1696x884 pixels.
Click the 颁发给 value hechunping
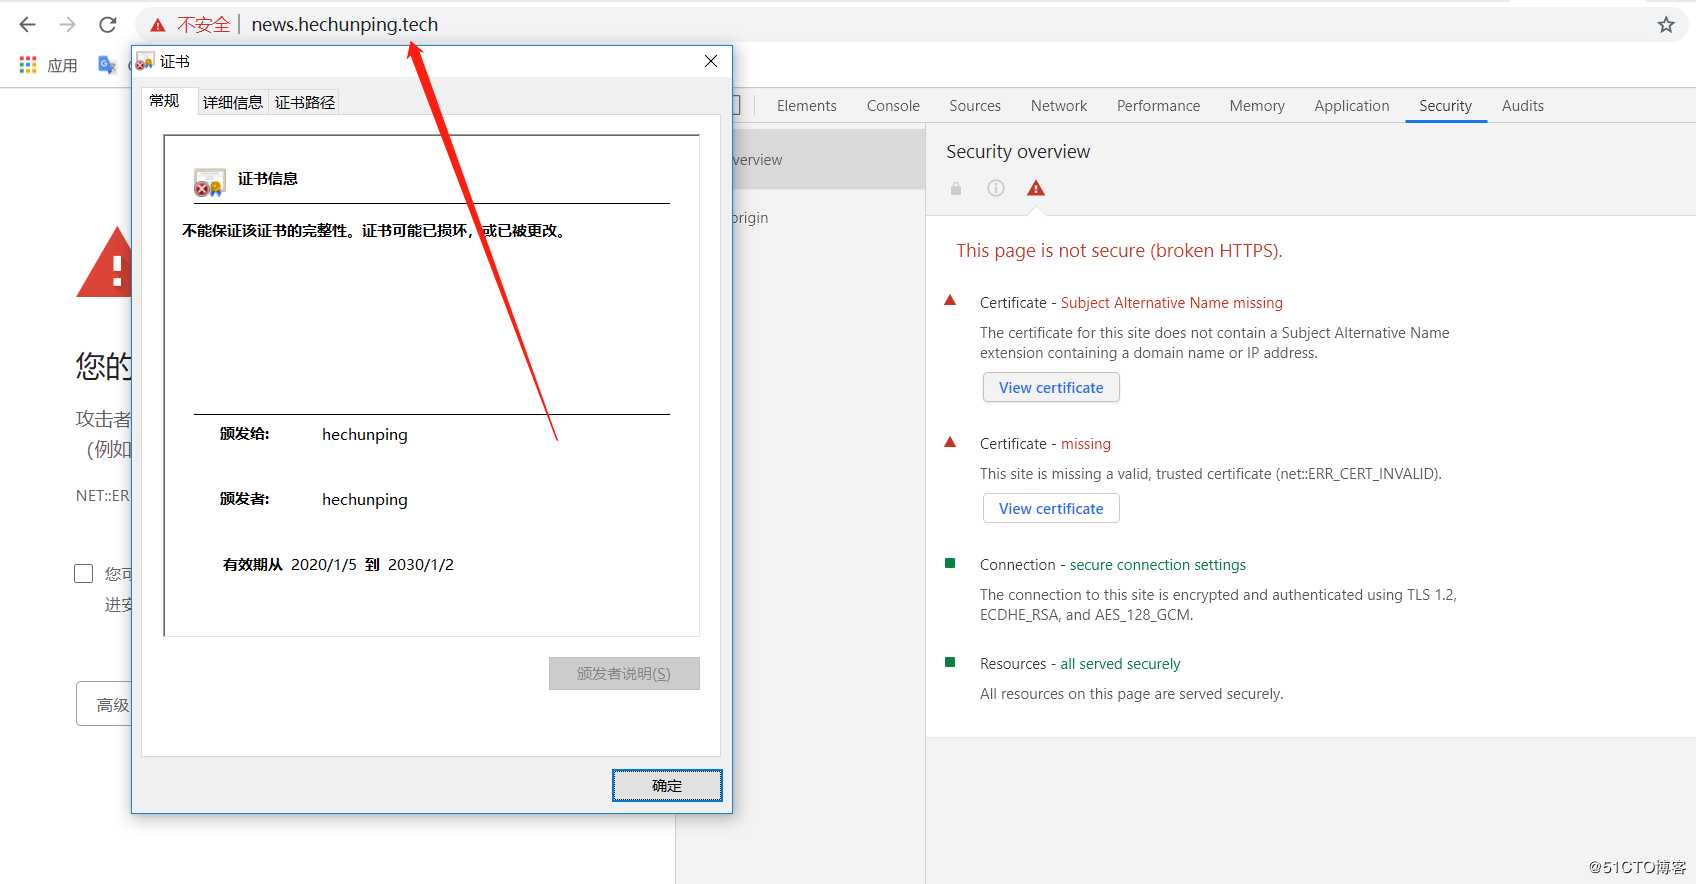tap(365, 434)
